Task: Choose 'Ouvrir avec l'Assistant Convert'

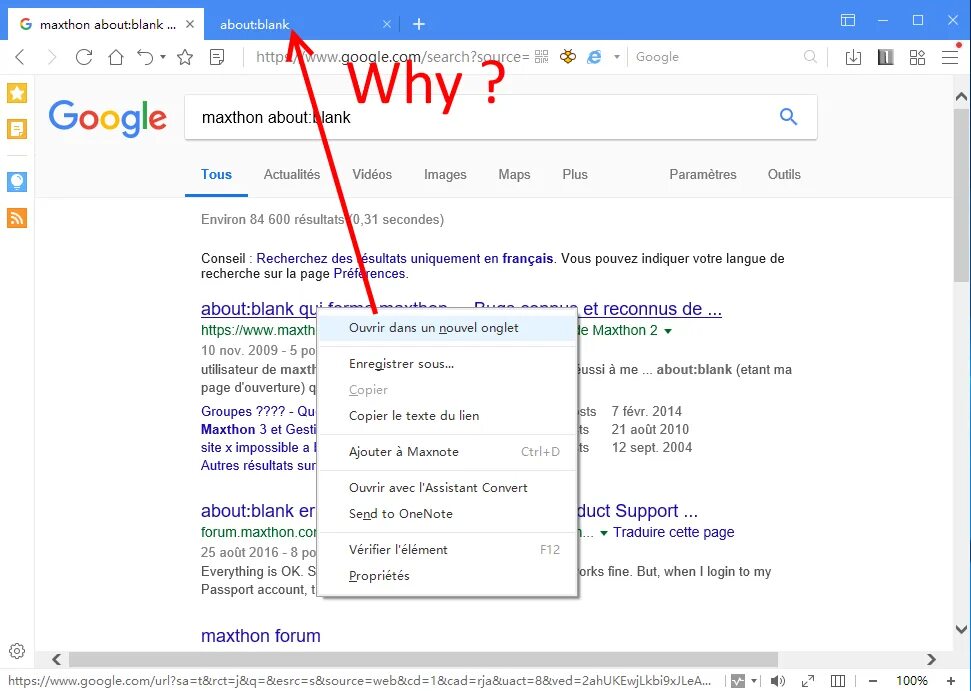Action: point(447,487)
